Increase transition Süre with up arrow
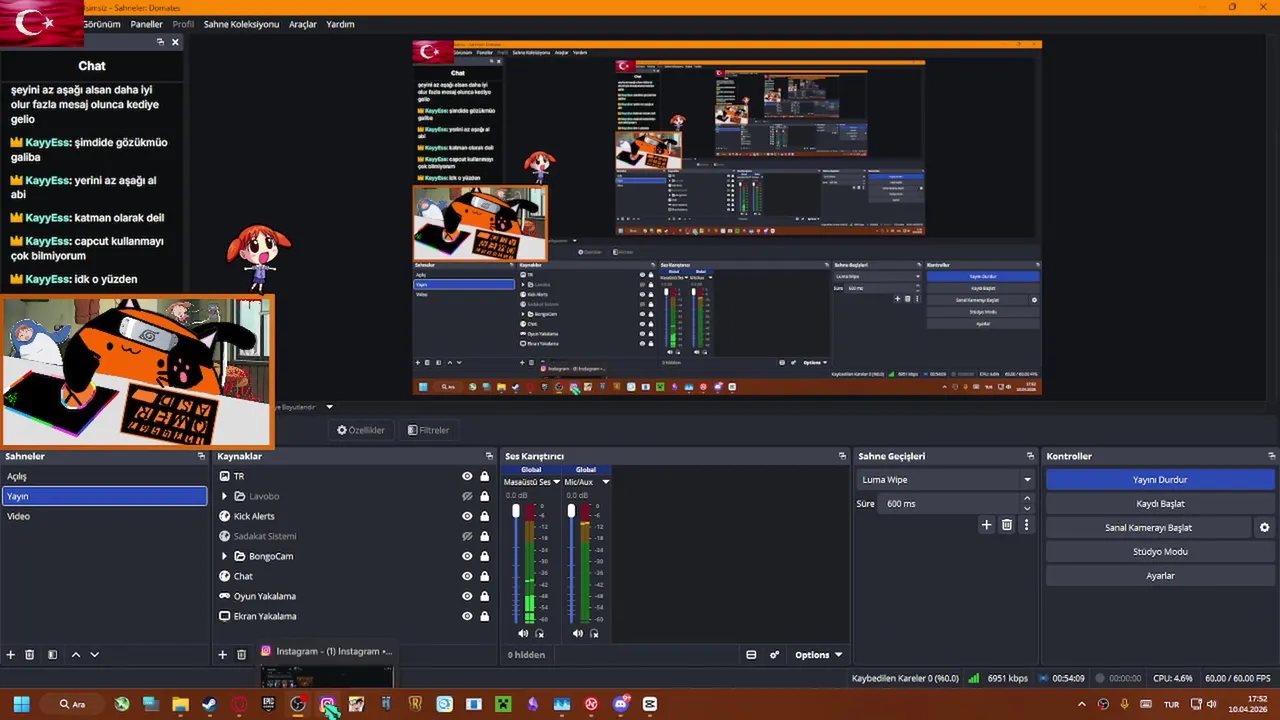Screen dimensions: 1280x720 point(1027,500)
